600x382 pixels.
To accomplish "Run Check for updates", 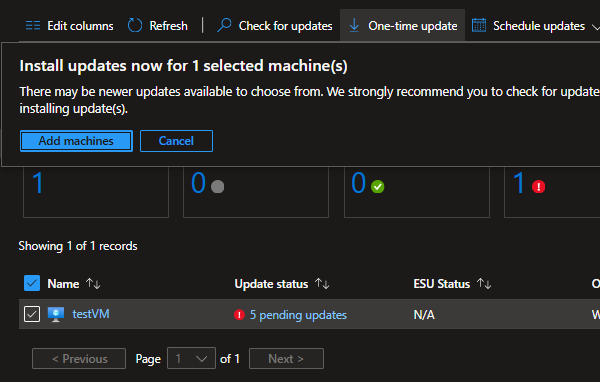I will 275,26.
